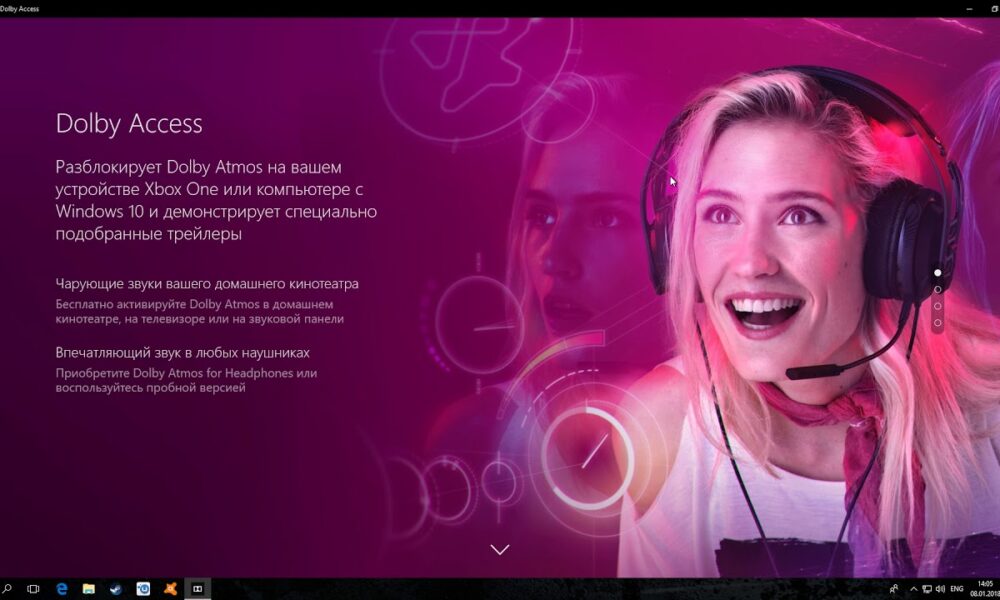
Task: Click the Task View icon on the taskbar
Action: (33, 589)
